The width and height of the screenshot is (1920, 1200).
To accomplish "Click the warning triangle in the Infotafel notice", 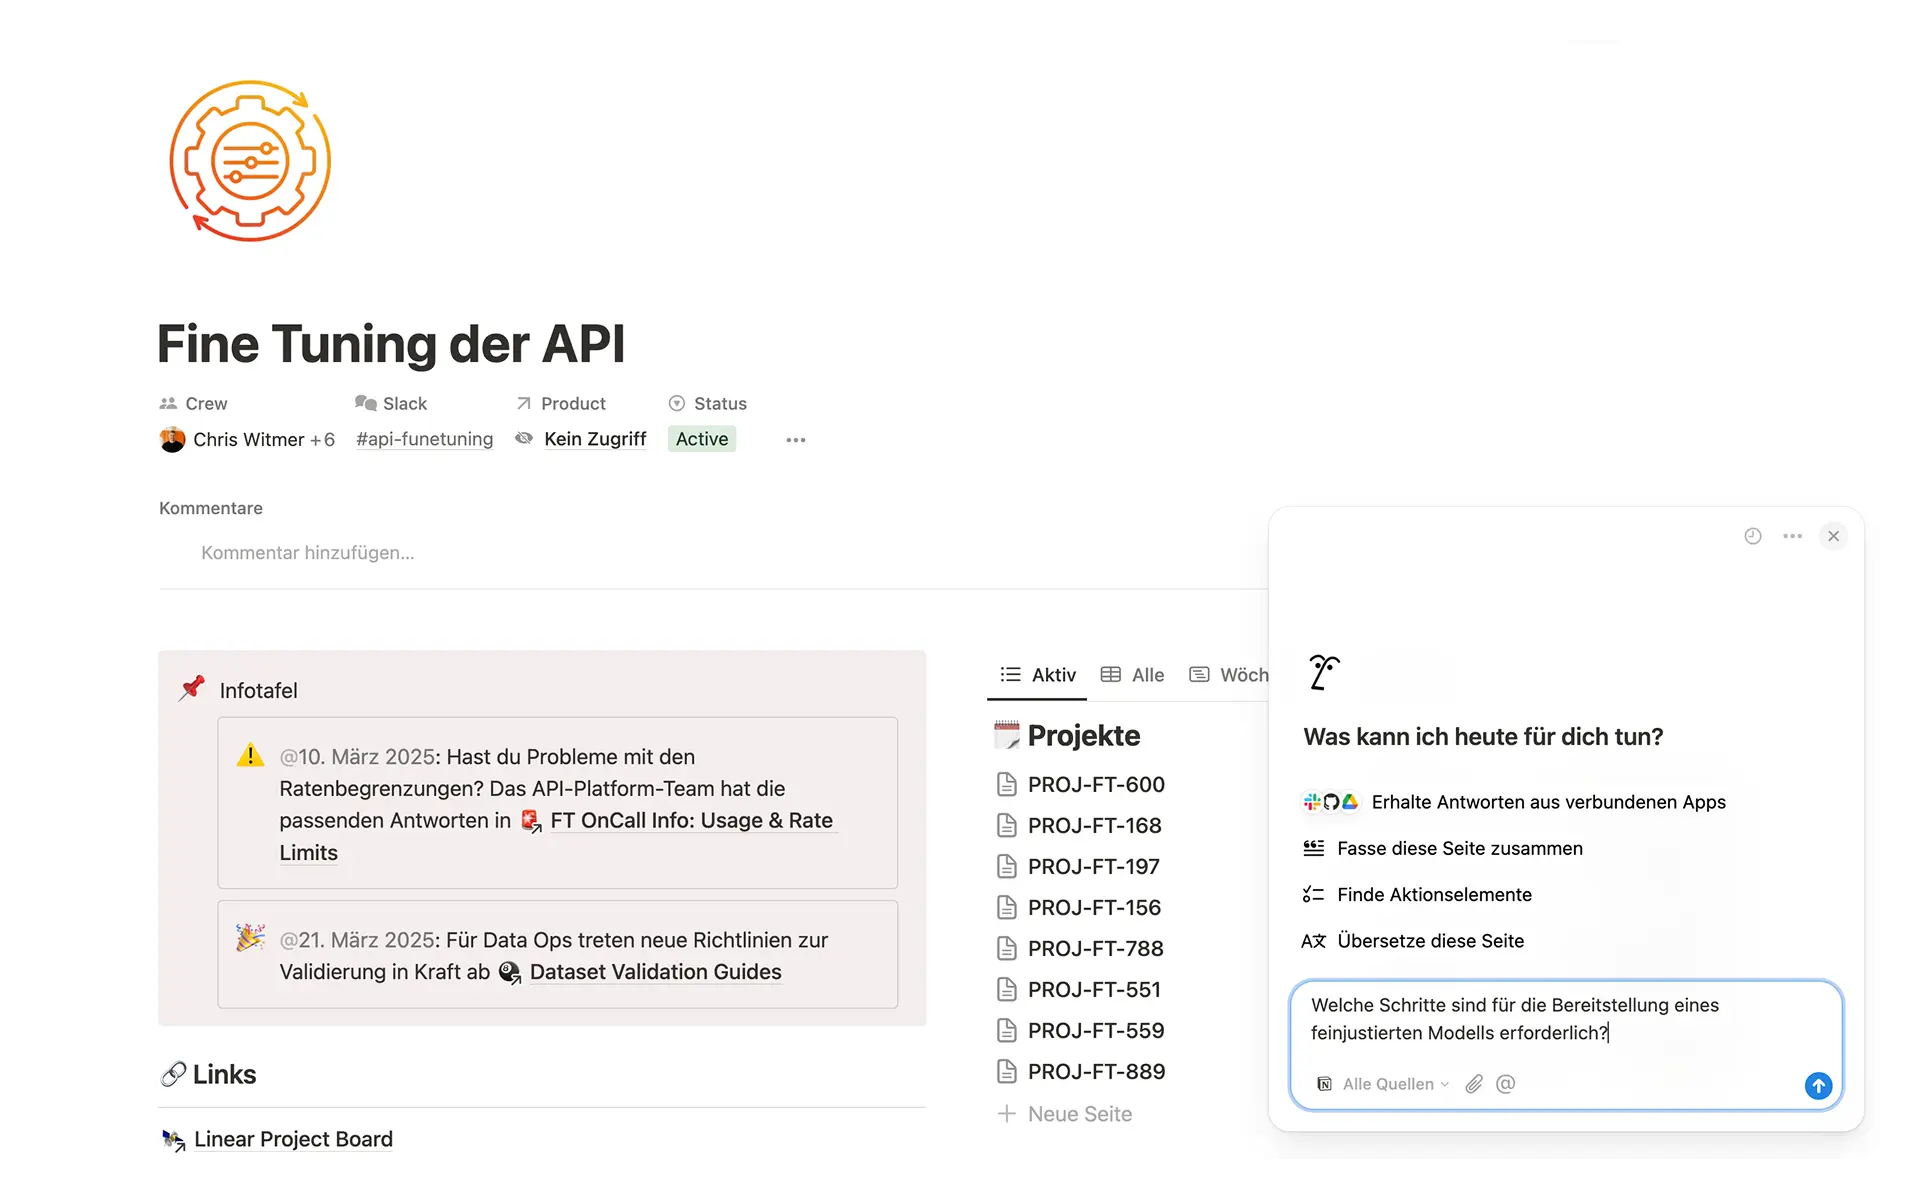I will click(250, 756).
